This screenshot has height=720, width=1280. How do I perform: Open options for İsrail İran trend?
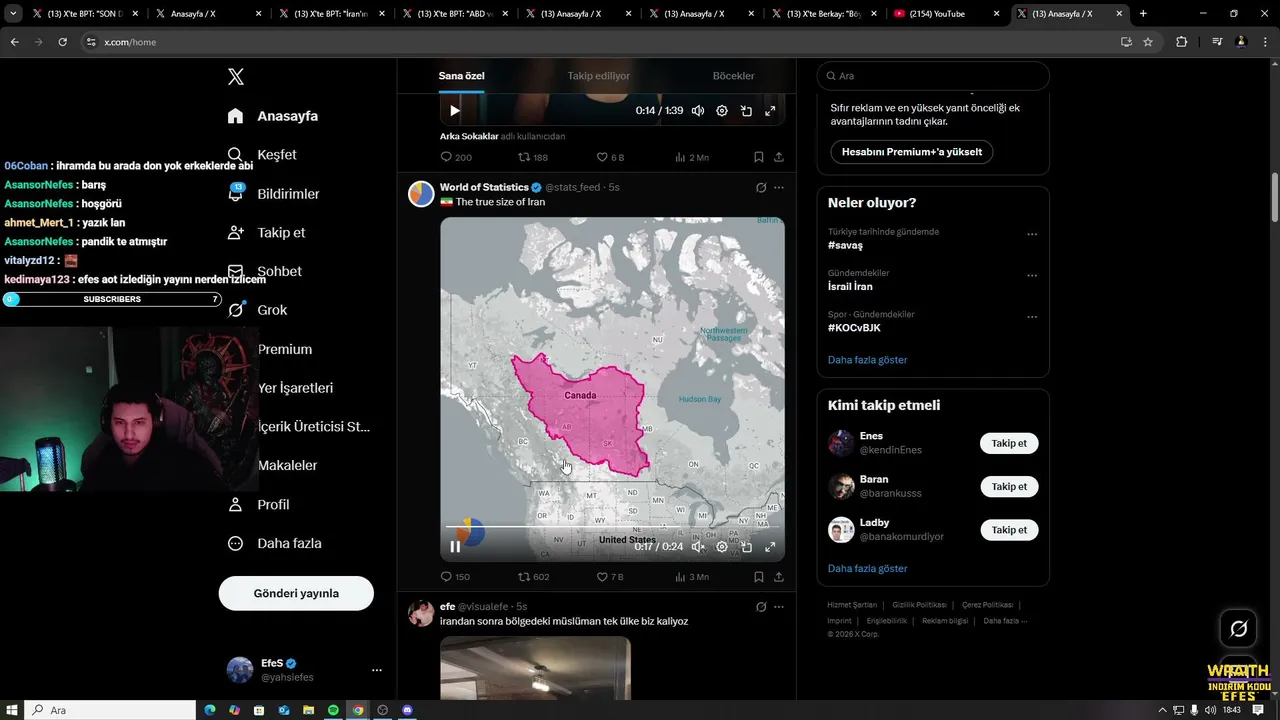[1032, 276]
